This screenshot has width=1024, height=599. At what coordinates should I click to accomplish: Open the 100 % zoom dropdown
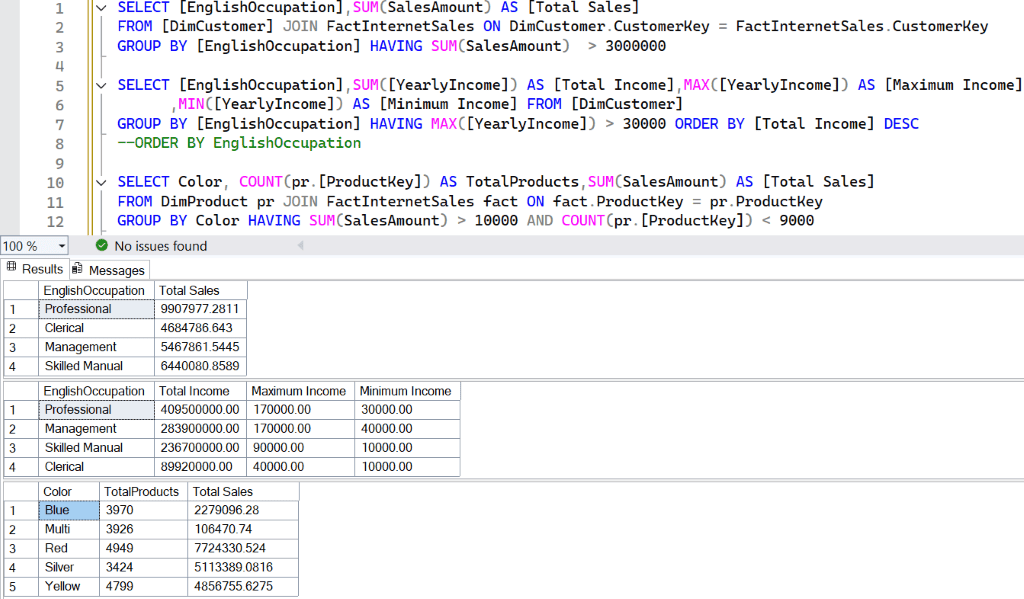coord(61,245)
